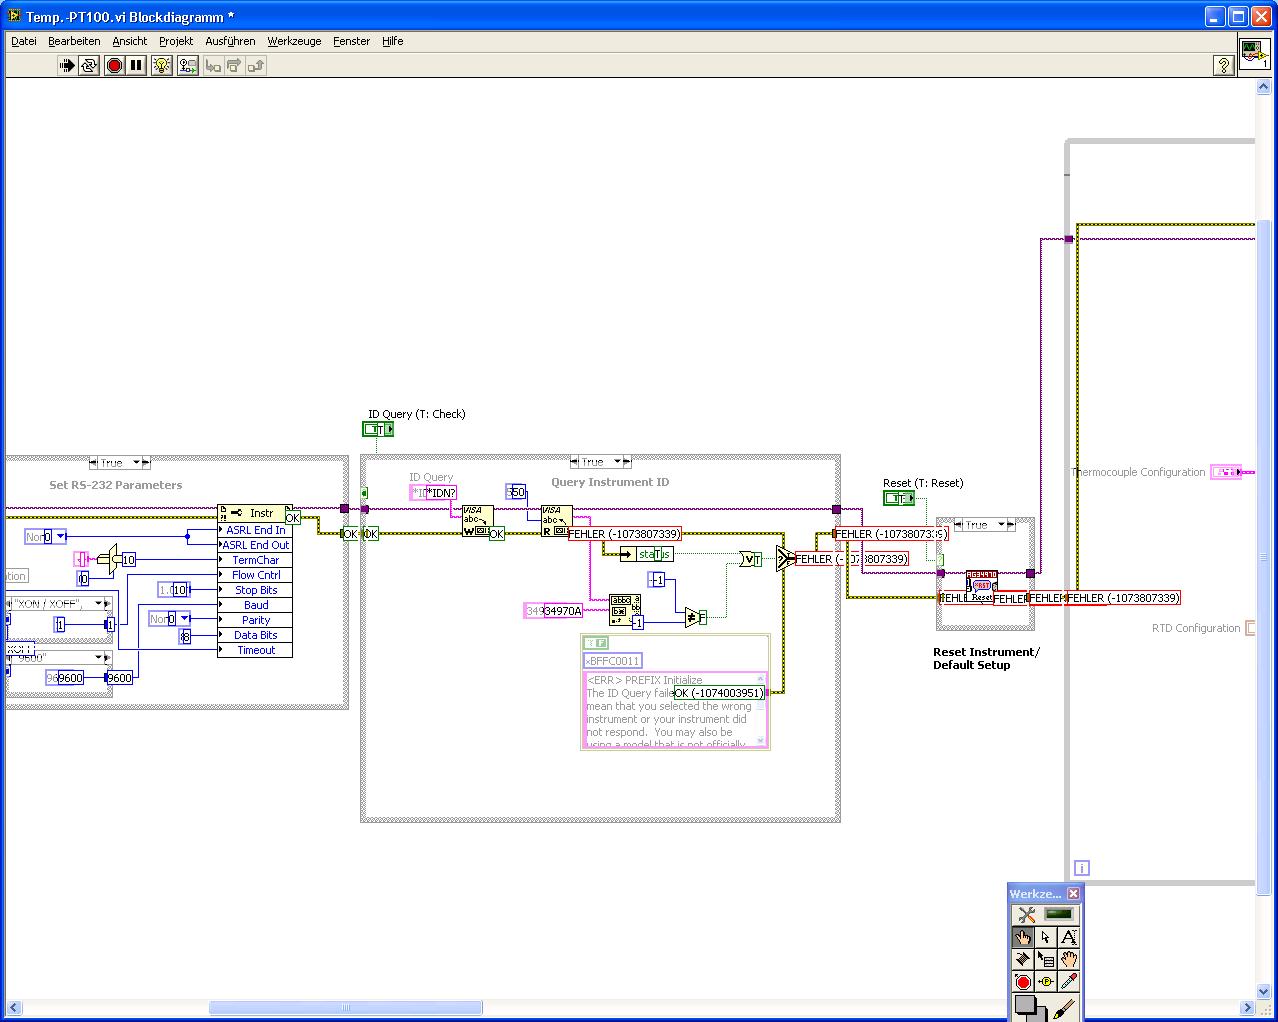This screenshot has width=1278, height=1022.
Task: Click the Pause button in toolbar
Action: coord(137,66)
